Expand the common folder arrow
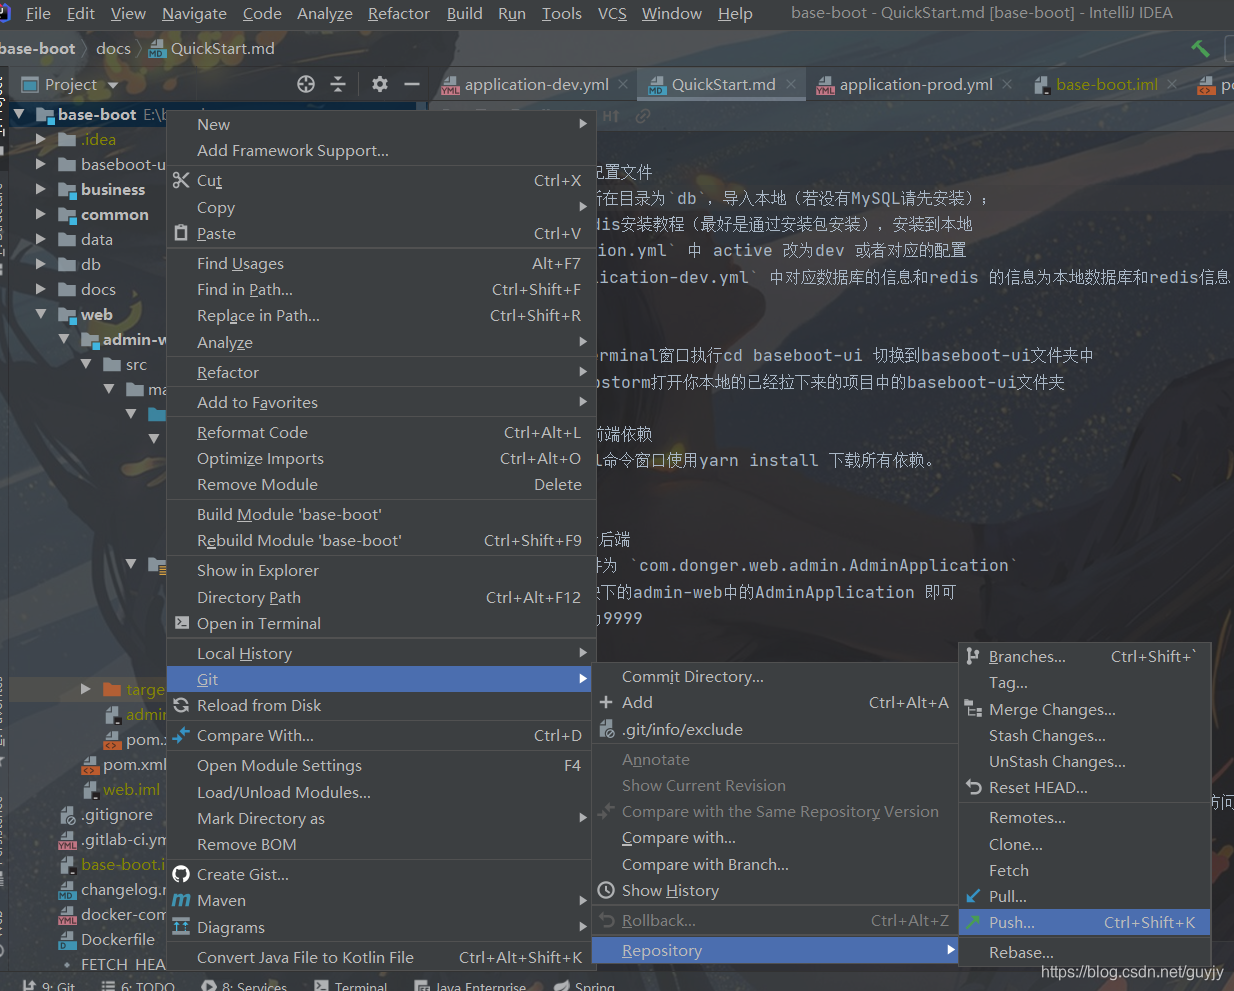 (41, 214)
